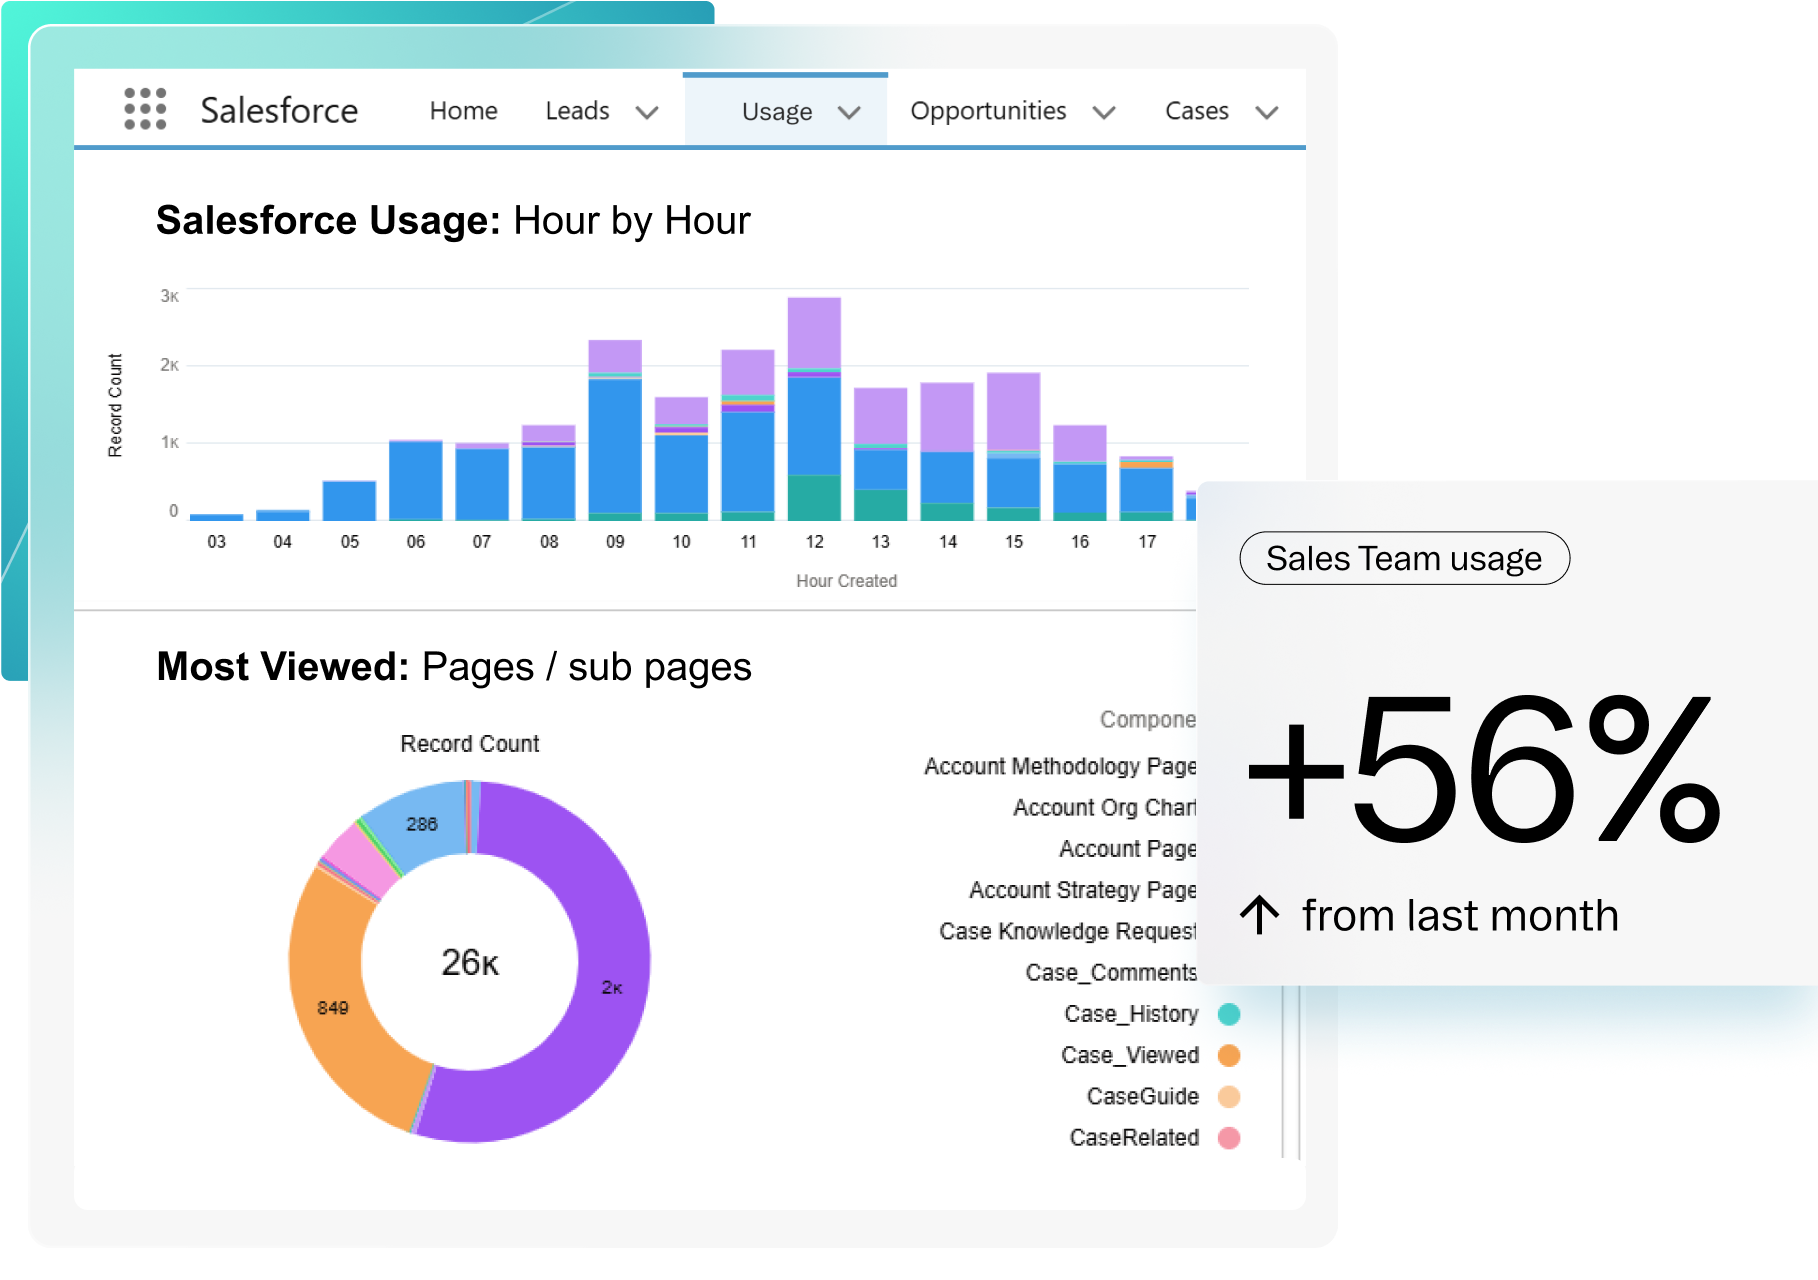
Task: Select the Case_Comments legend entry
Action: click(1111, 973)
